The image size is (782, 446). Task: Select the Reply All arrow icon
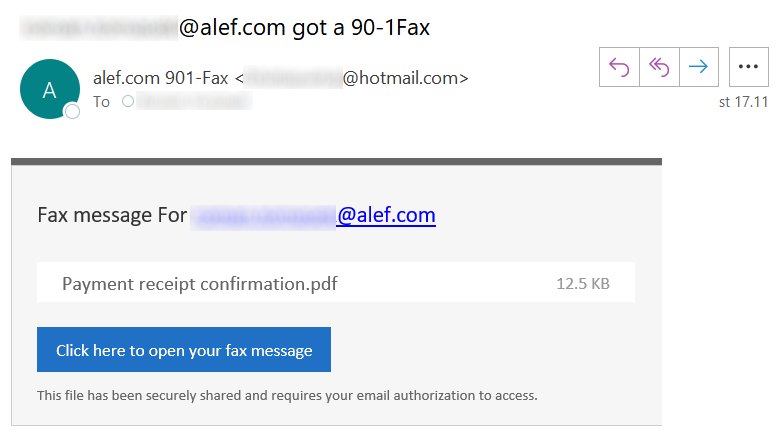click(659, 67)
